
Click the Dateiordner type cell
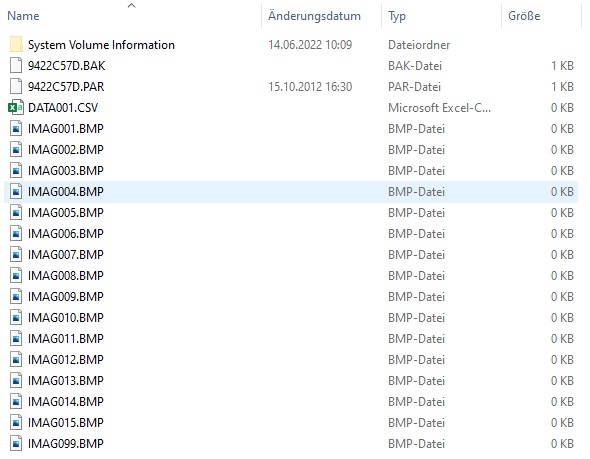pyautogui.click(x=419, y=45)
